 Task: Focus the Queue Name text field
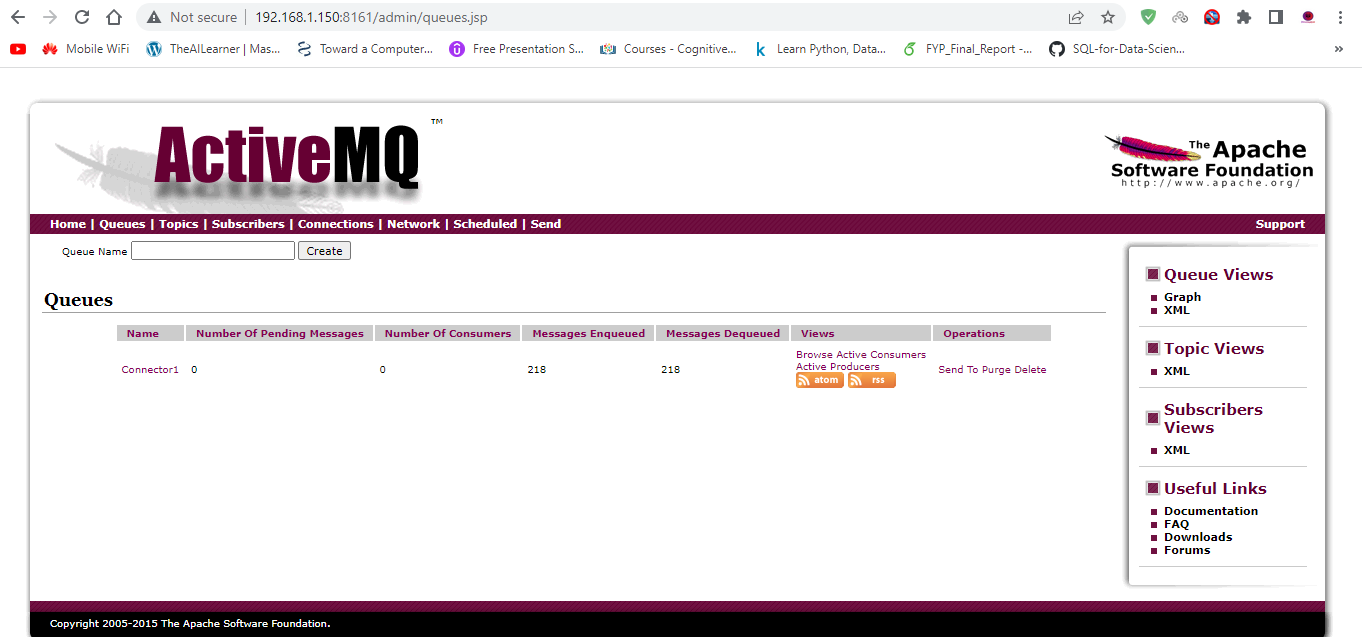click(x=213, y=251)
